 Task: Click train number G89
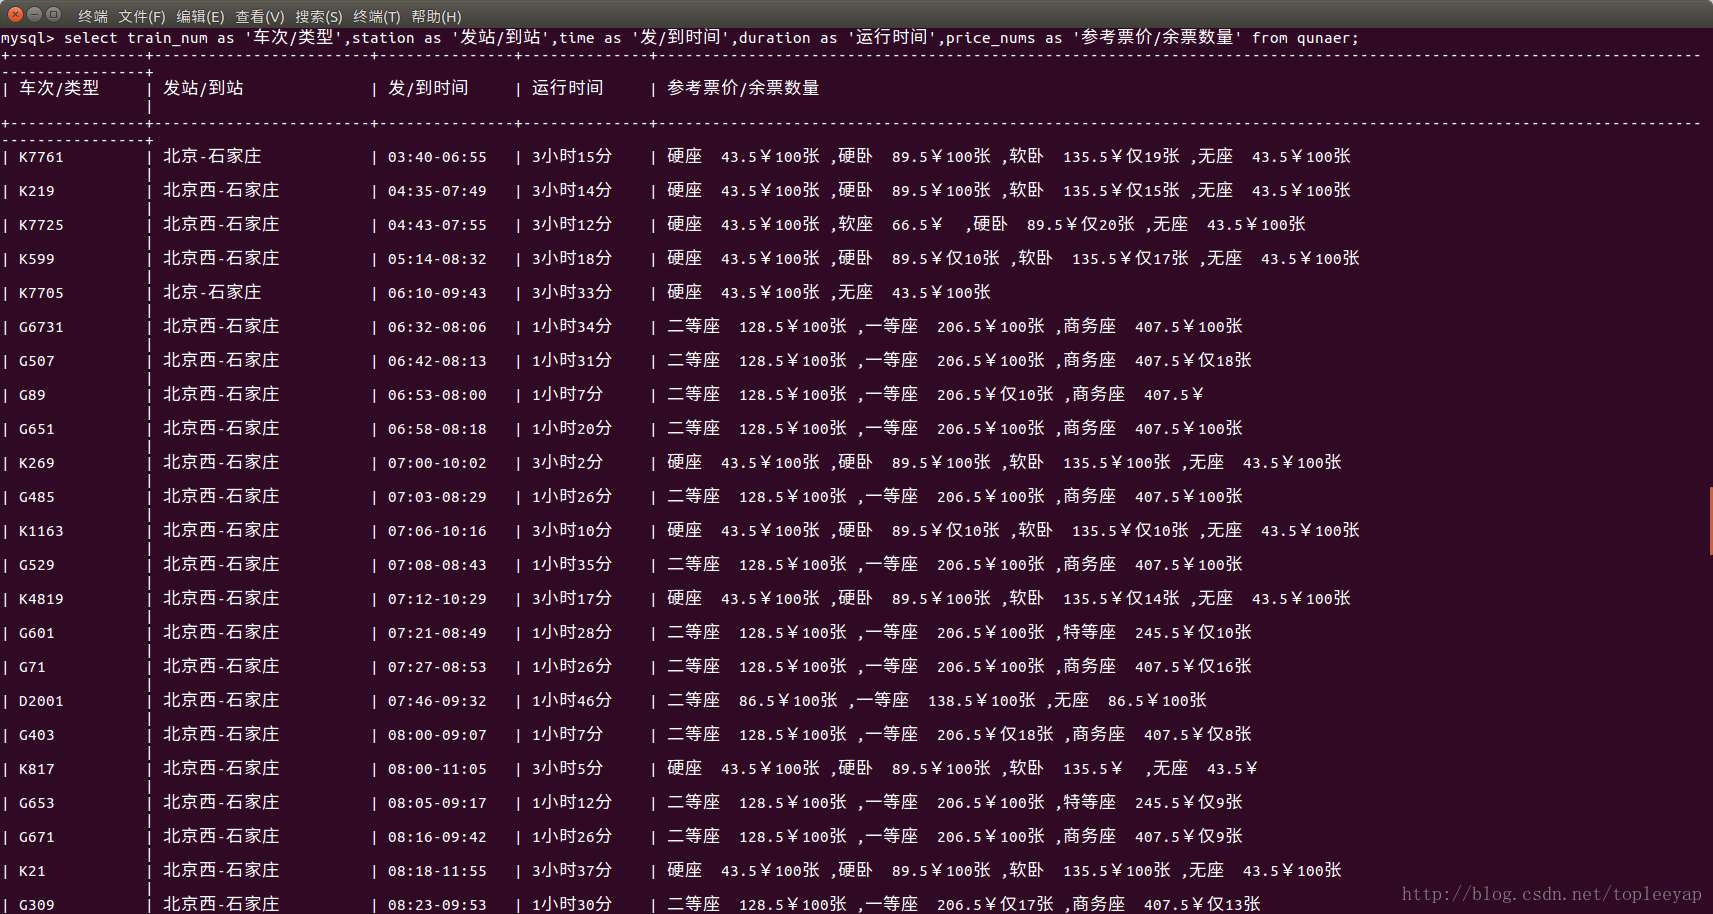[32, 395]
